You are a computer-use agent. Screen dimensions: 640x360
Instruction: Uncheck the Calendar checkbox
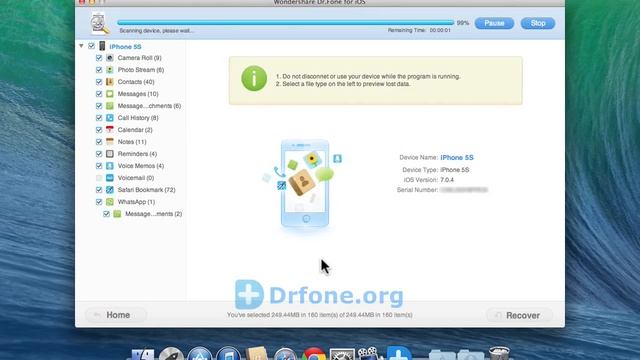click(99, 130)
